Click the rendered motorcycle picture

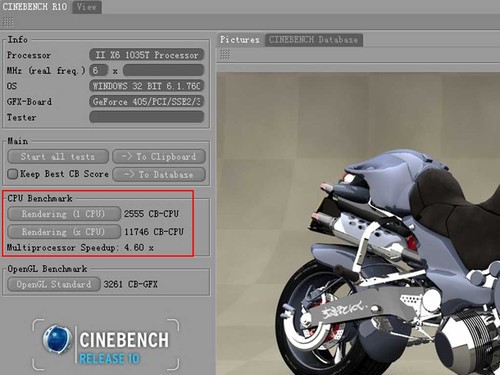(358, 223)
